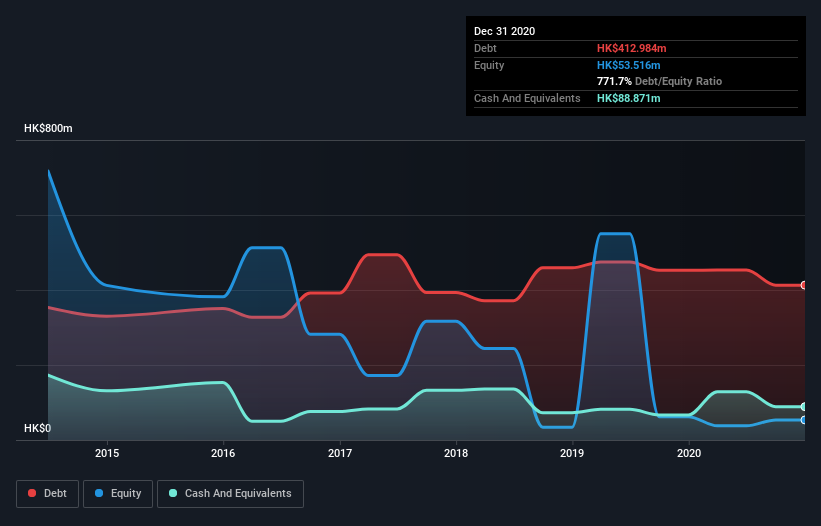
Task: Click the 2020 x-axis label
Action: coord(689,453)
